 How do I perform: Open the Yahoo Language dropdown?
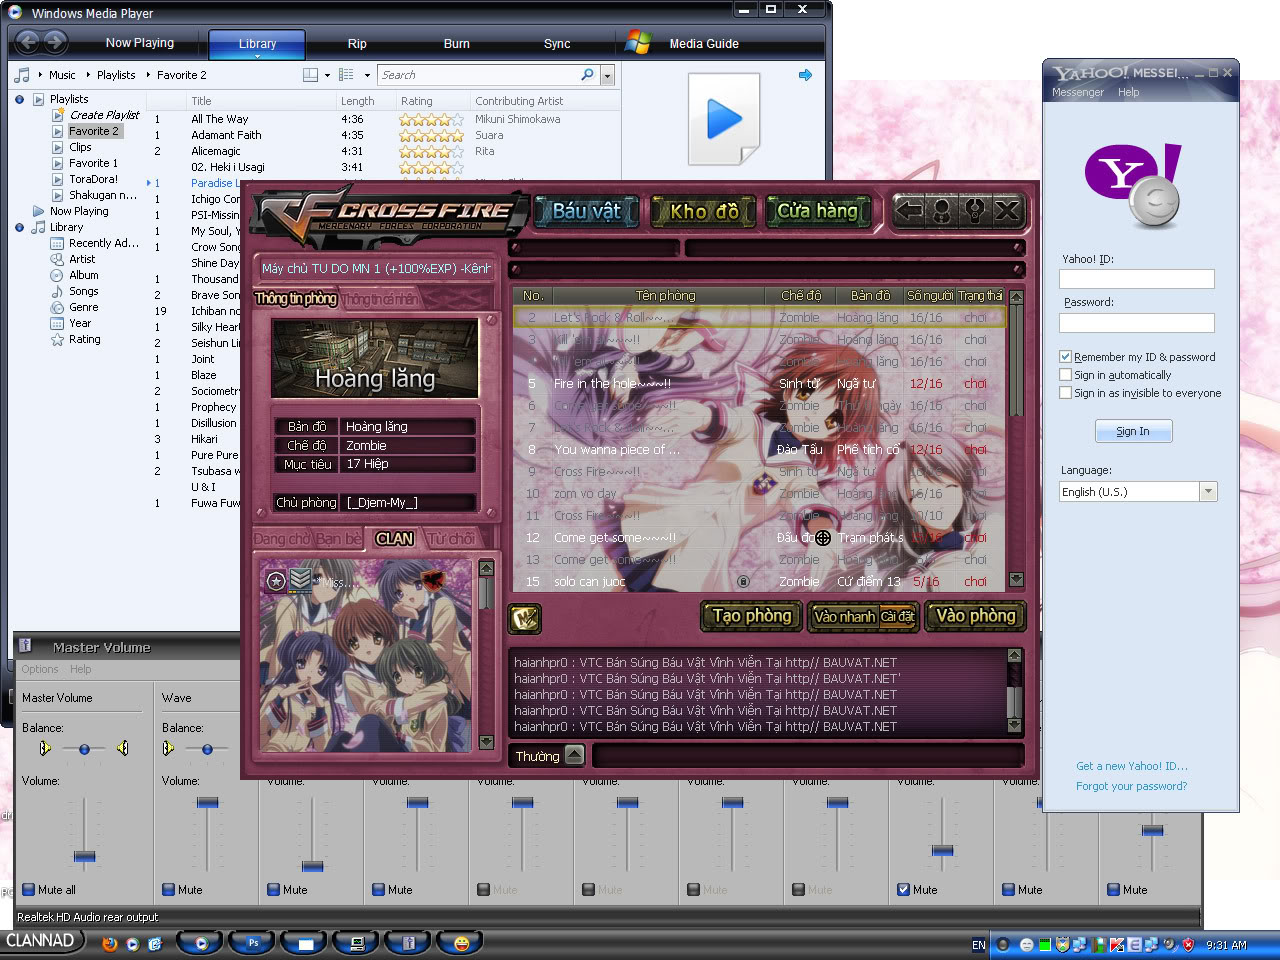click(x=1208, y=491)
